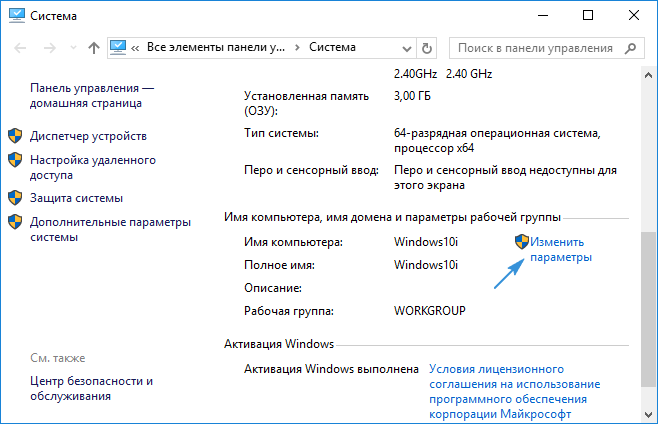Go to Панель управления — домашняя страница

click(x=92, y=95)
